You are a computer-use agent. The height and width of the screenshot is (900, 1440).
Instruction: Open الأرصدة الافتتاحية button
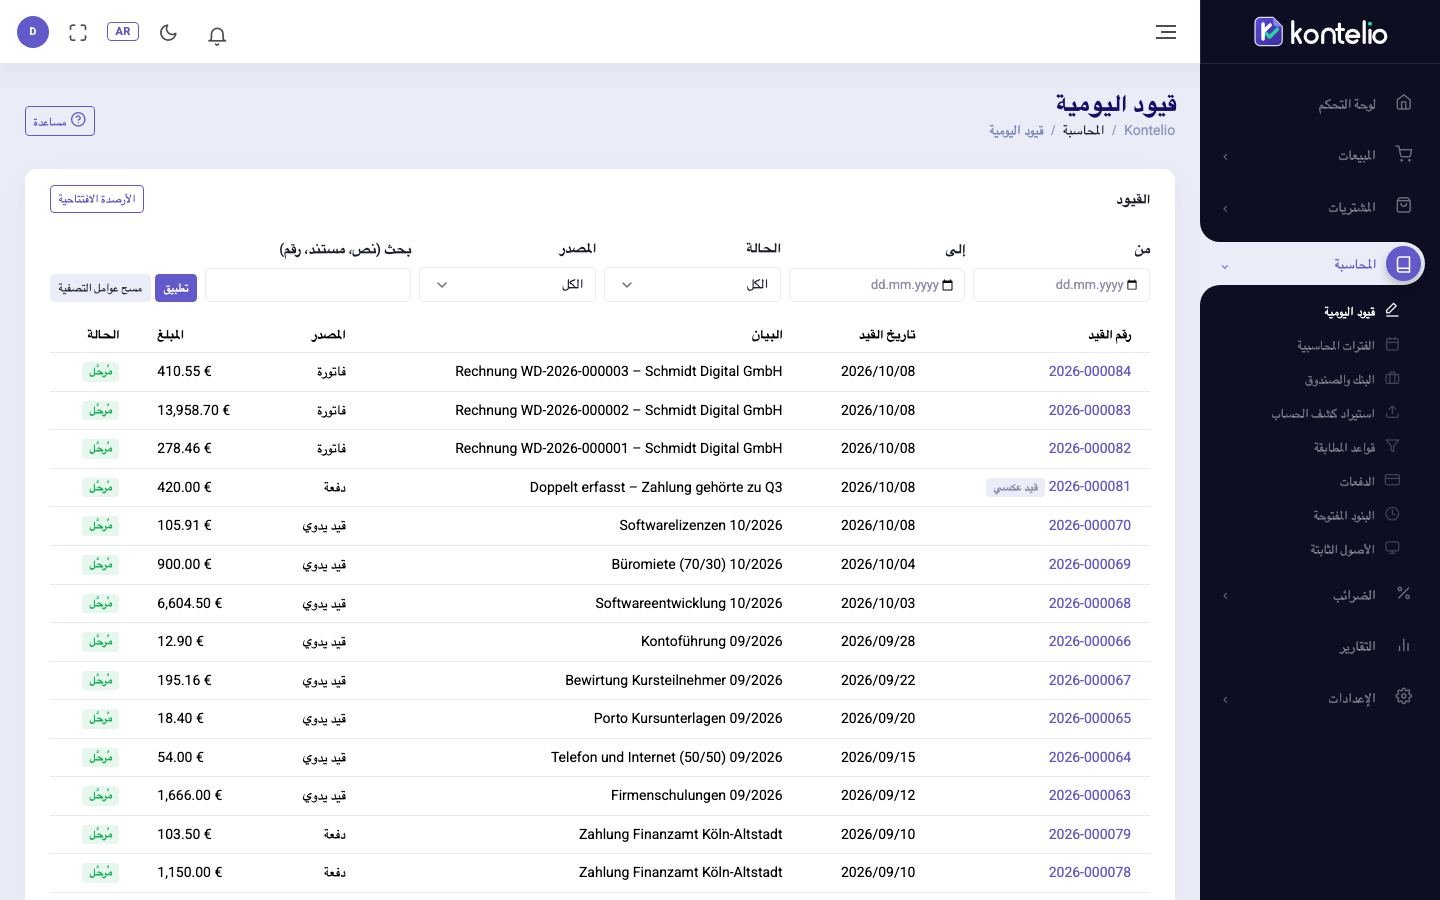(97, 199)
